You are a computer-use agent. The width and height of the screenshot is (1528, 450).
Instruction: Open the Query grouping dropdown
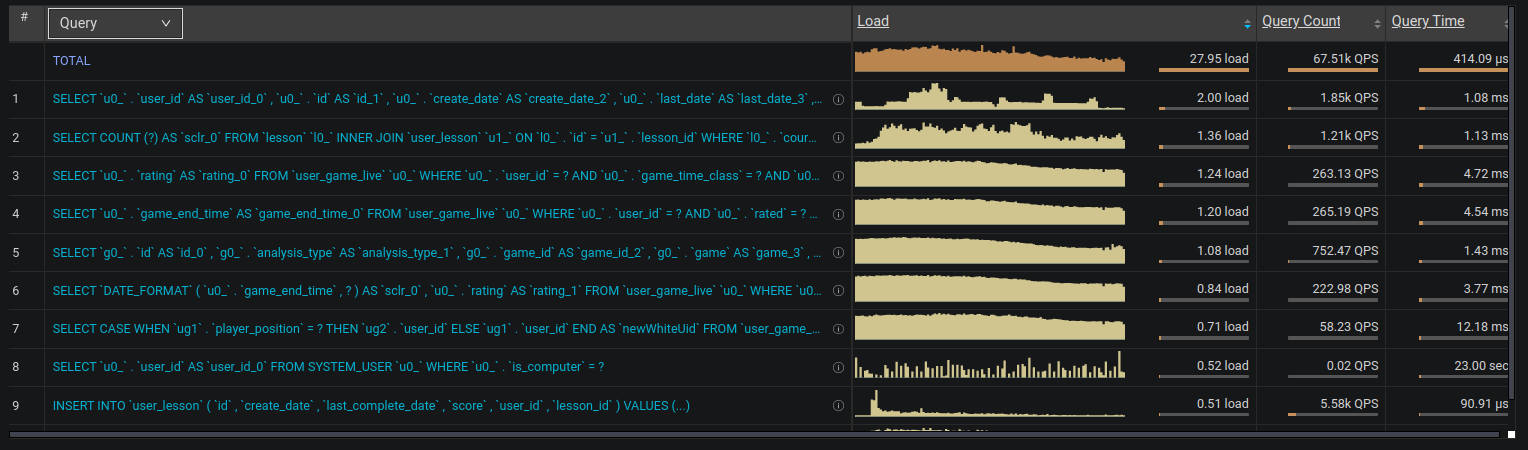115,23
